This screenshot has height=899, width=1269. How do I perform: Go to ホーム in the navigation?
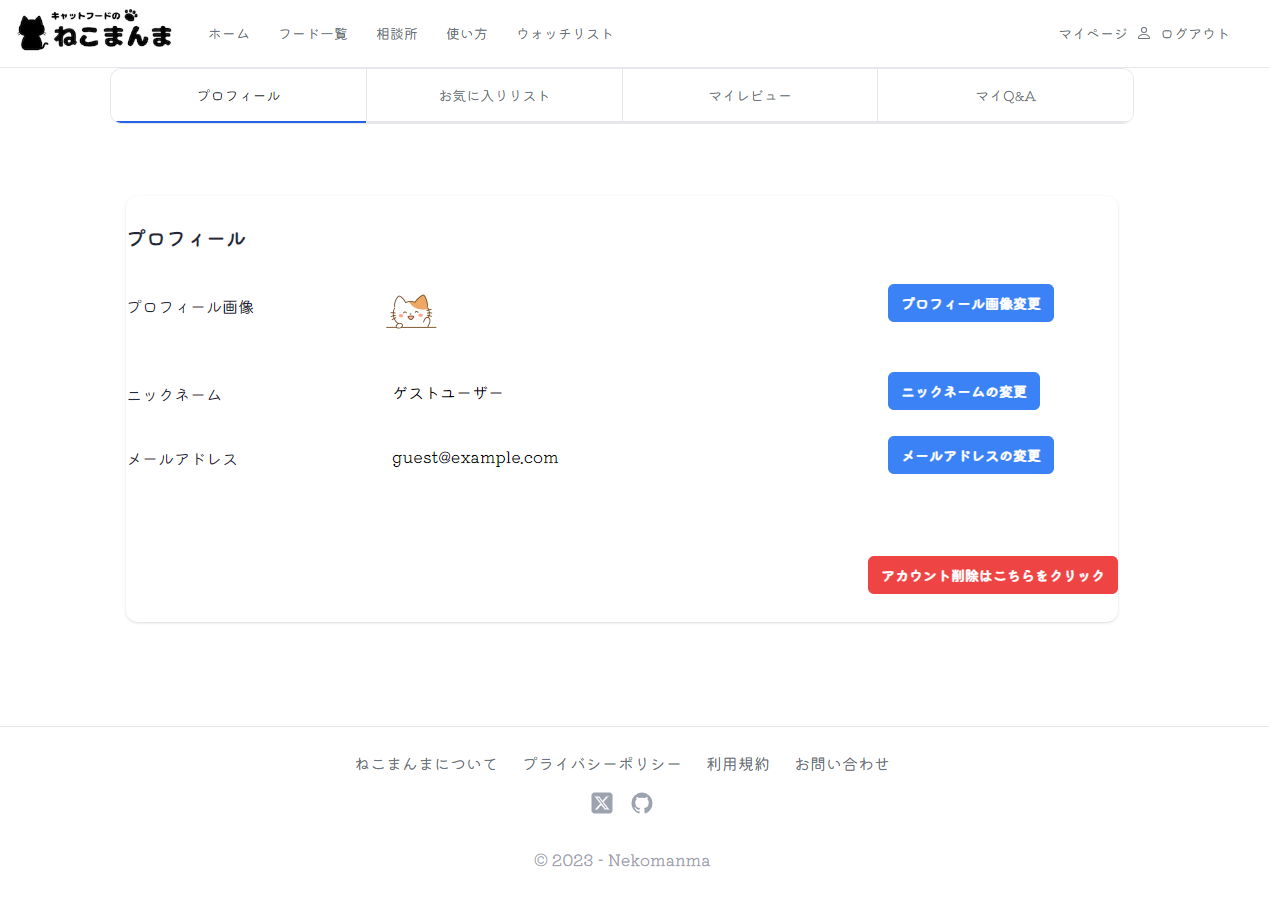pos(229,33)
